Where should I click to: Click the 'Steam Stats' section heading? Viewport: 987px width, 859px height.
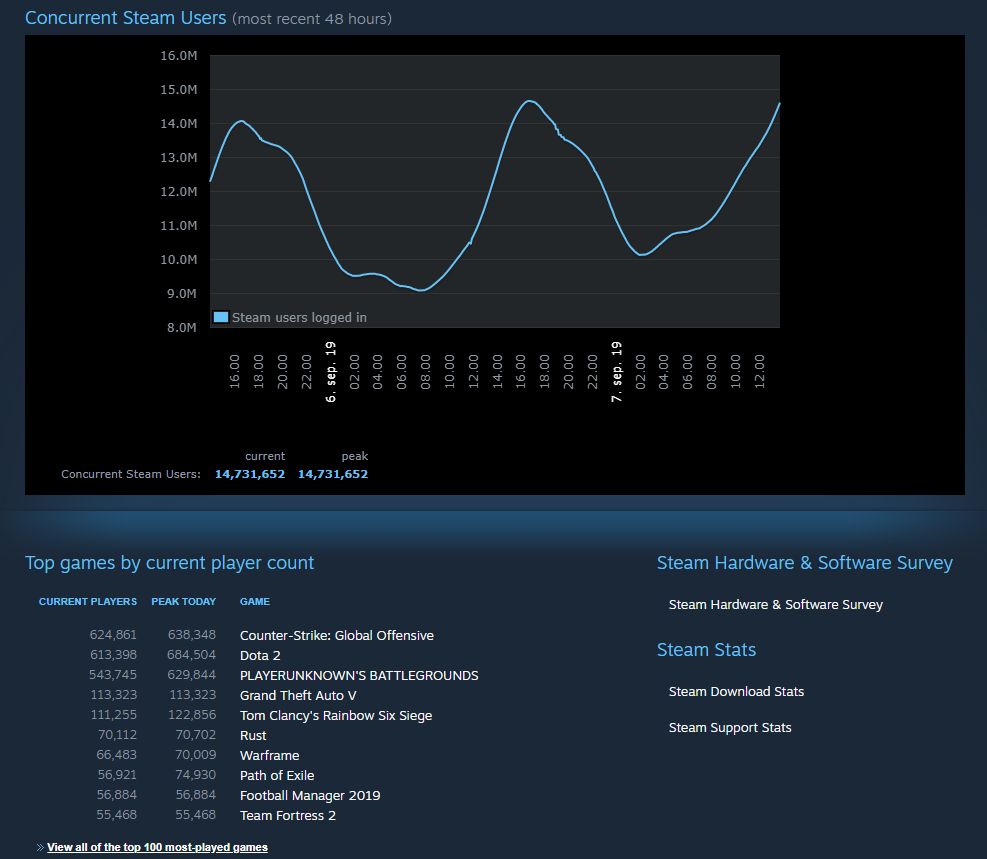[x=706, y=649]
